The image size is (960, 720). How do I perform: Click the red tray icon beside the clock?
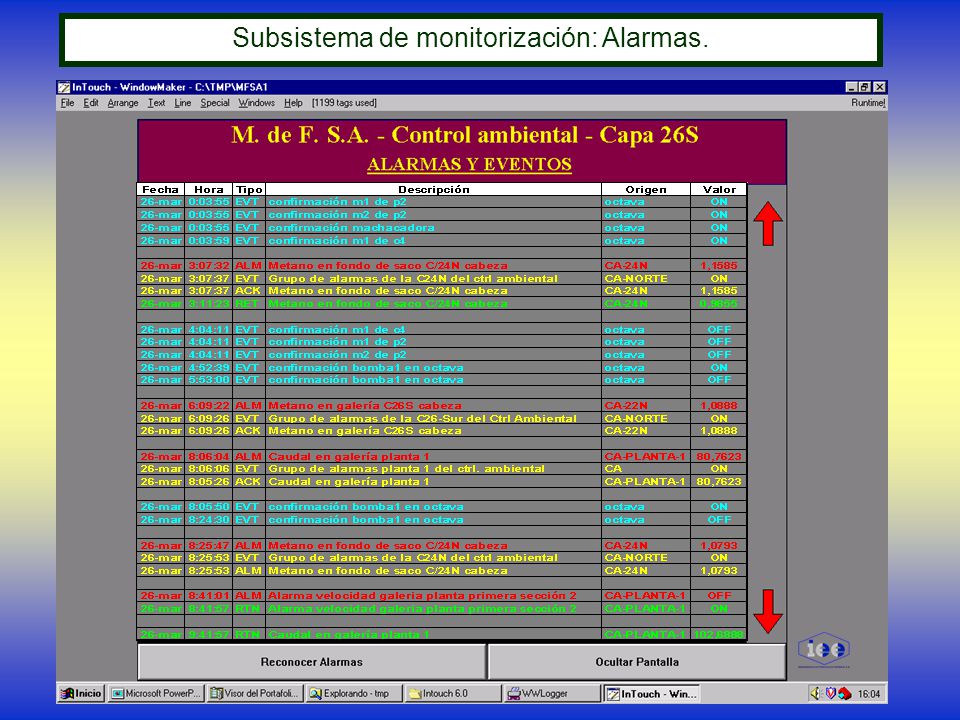tap(845, 693)
